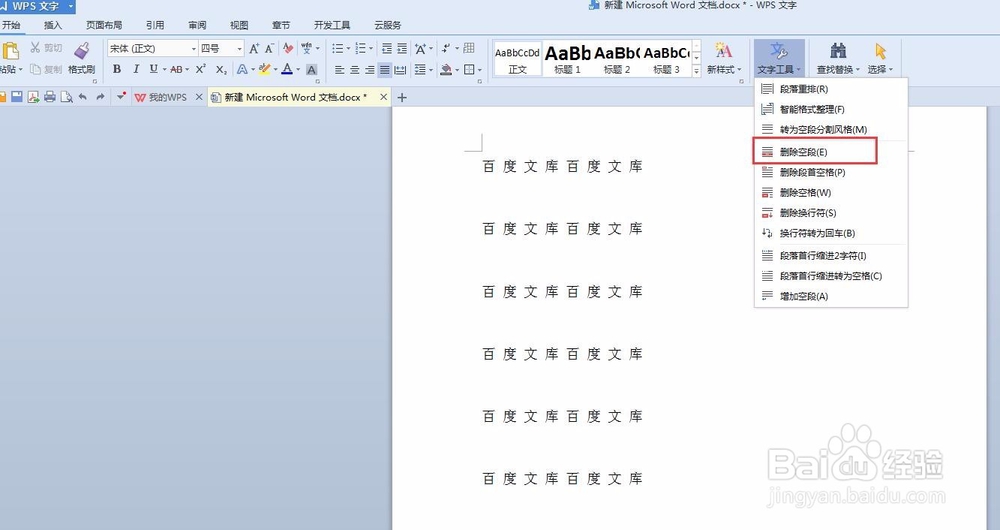Open a new document tab with plus button
Screen dimensions: 1000x530
[402, 97]
